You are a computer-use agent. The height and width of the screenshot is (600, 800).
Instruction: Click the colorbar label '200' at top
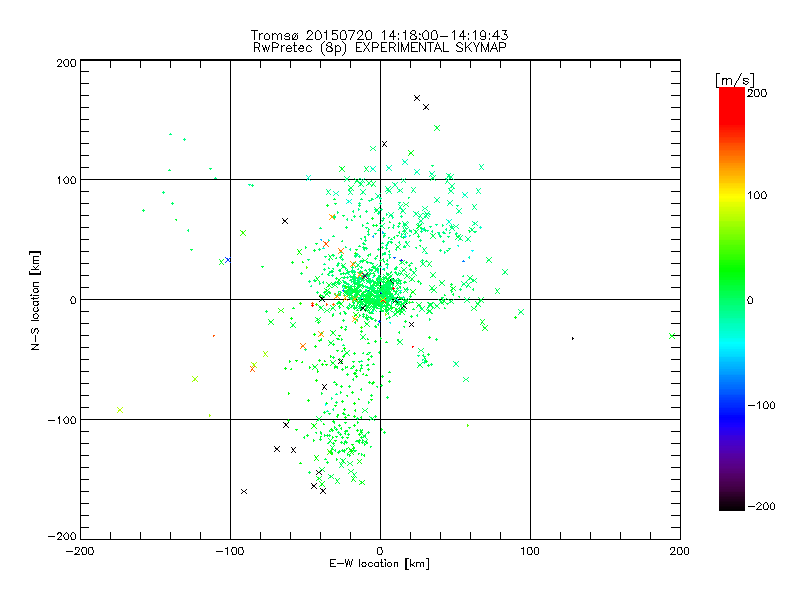(x=757, y=92)
